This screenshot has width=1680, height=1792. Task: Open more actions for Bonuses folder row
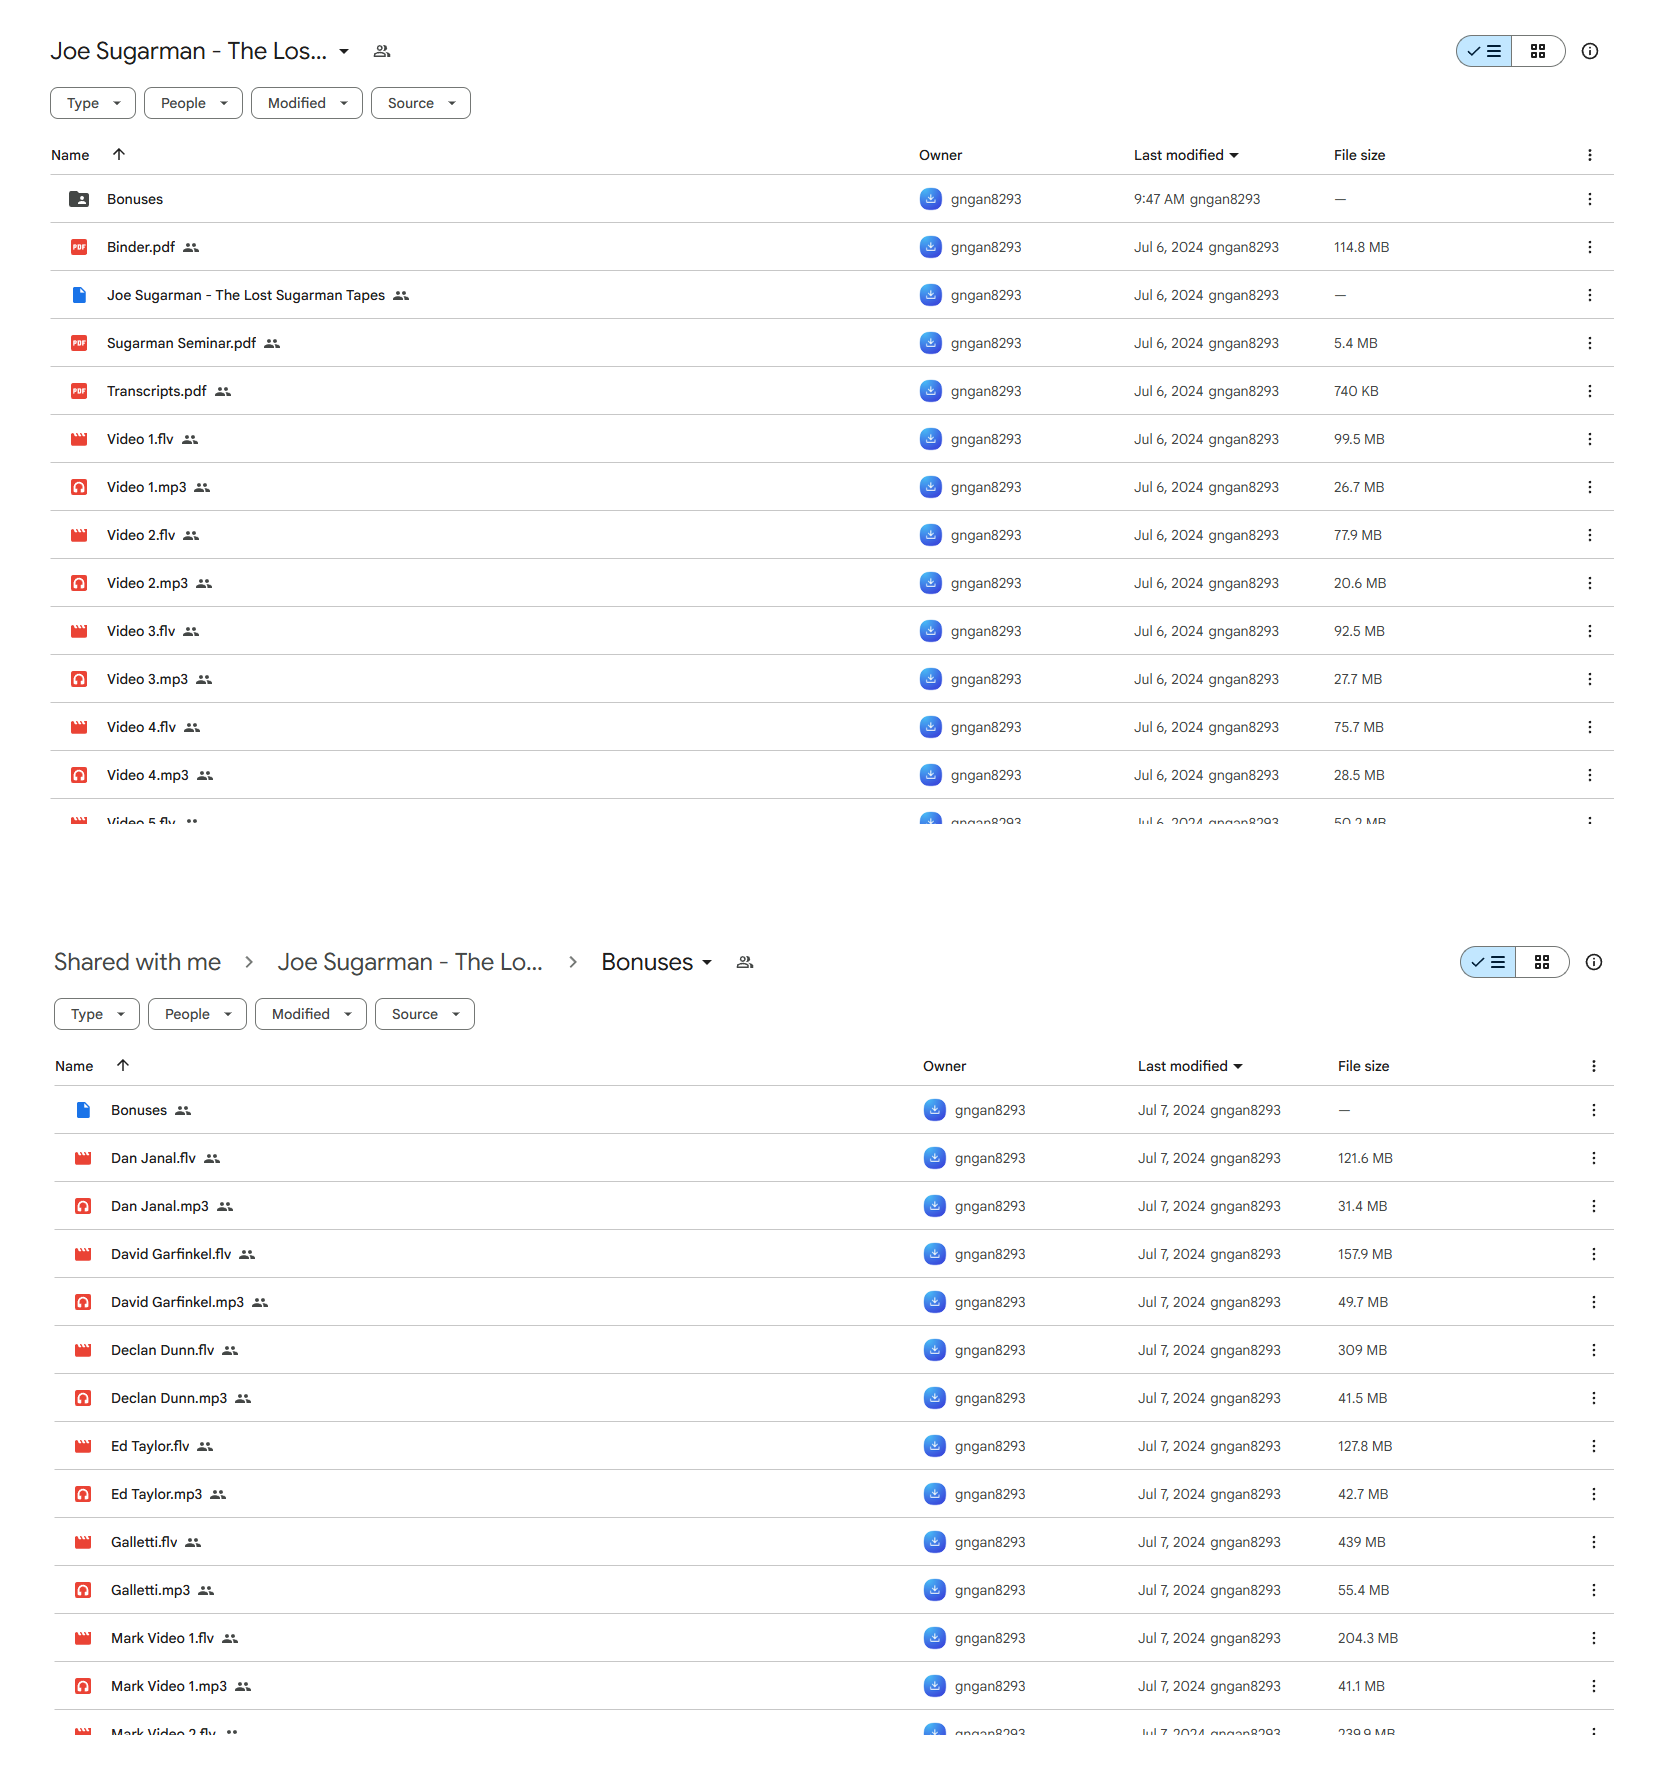[1590, 199]
